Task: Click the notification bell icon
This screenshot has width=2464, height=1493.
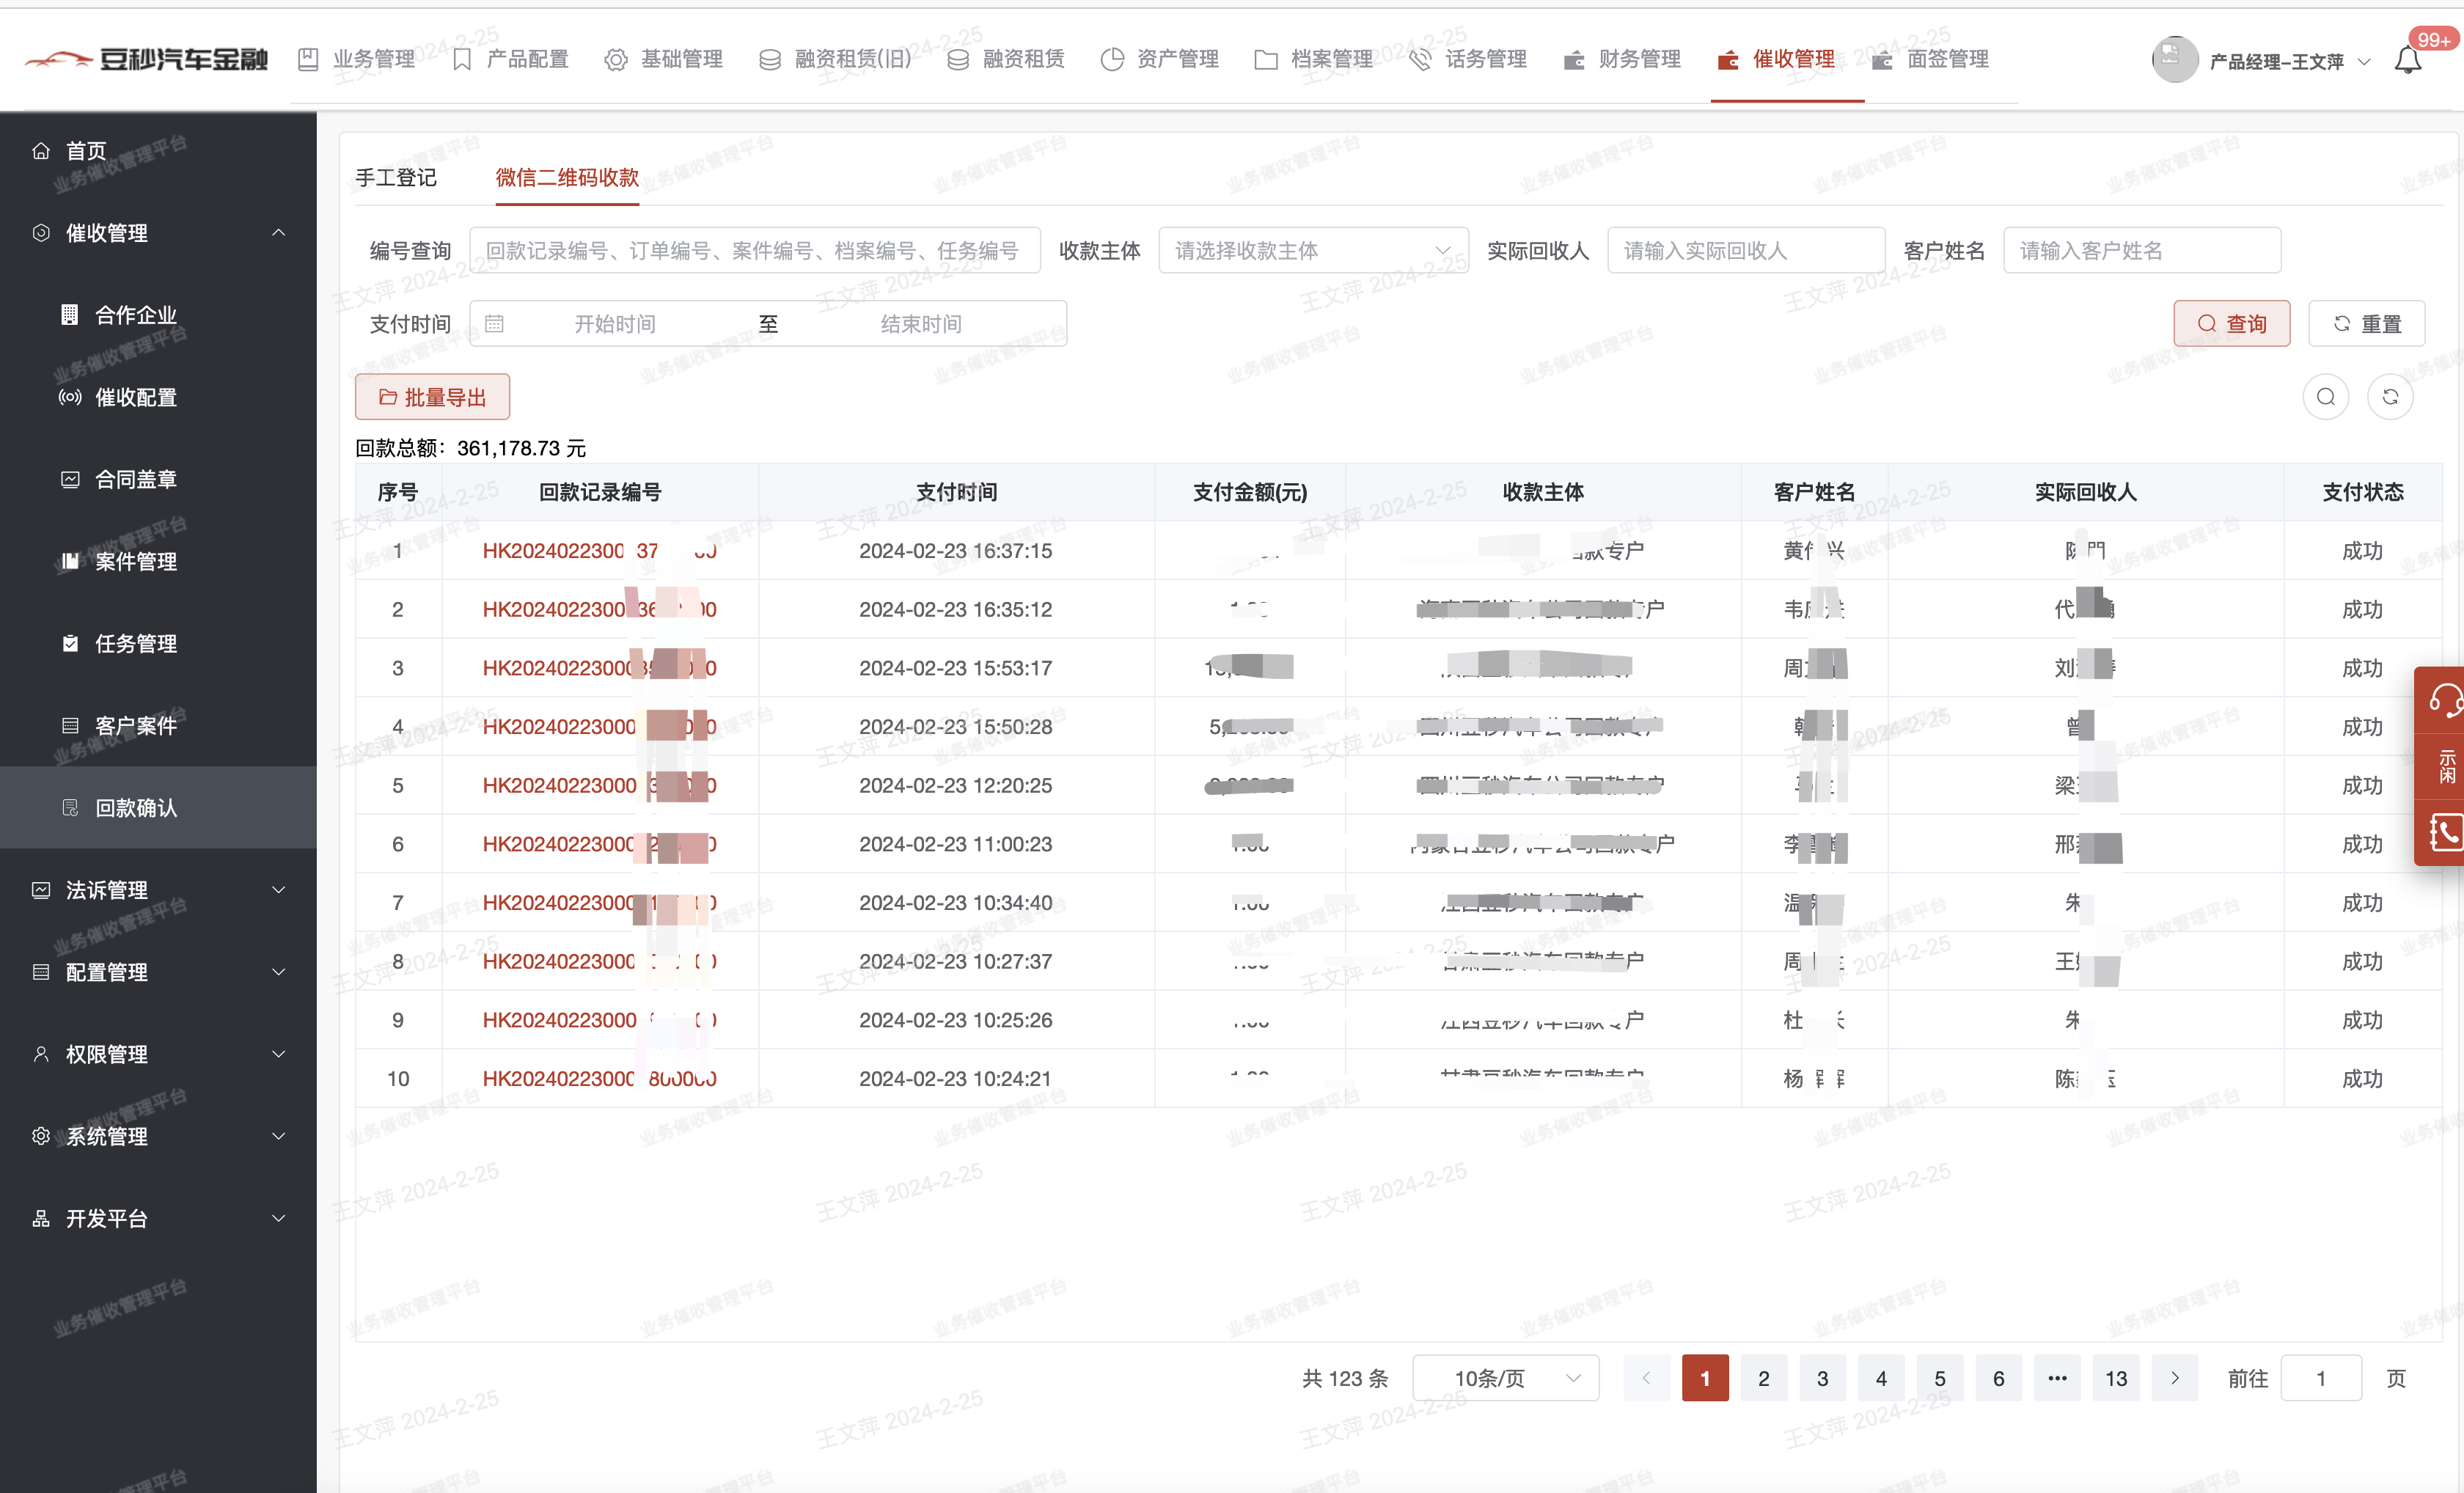Action: point(2407,61)
